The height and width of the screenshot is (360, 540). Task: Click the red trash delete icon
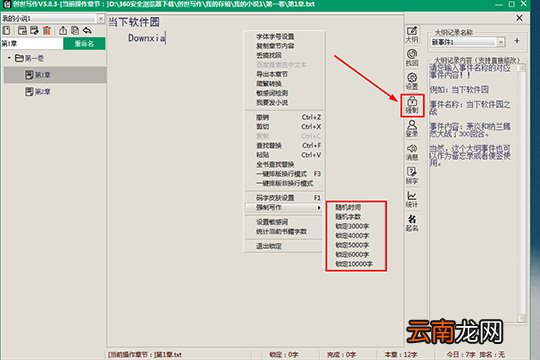coord(47,31)
